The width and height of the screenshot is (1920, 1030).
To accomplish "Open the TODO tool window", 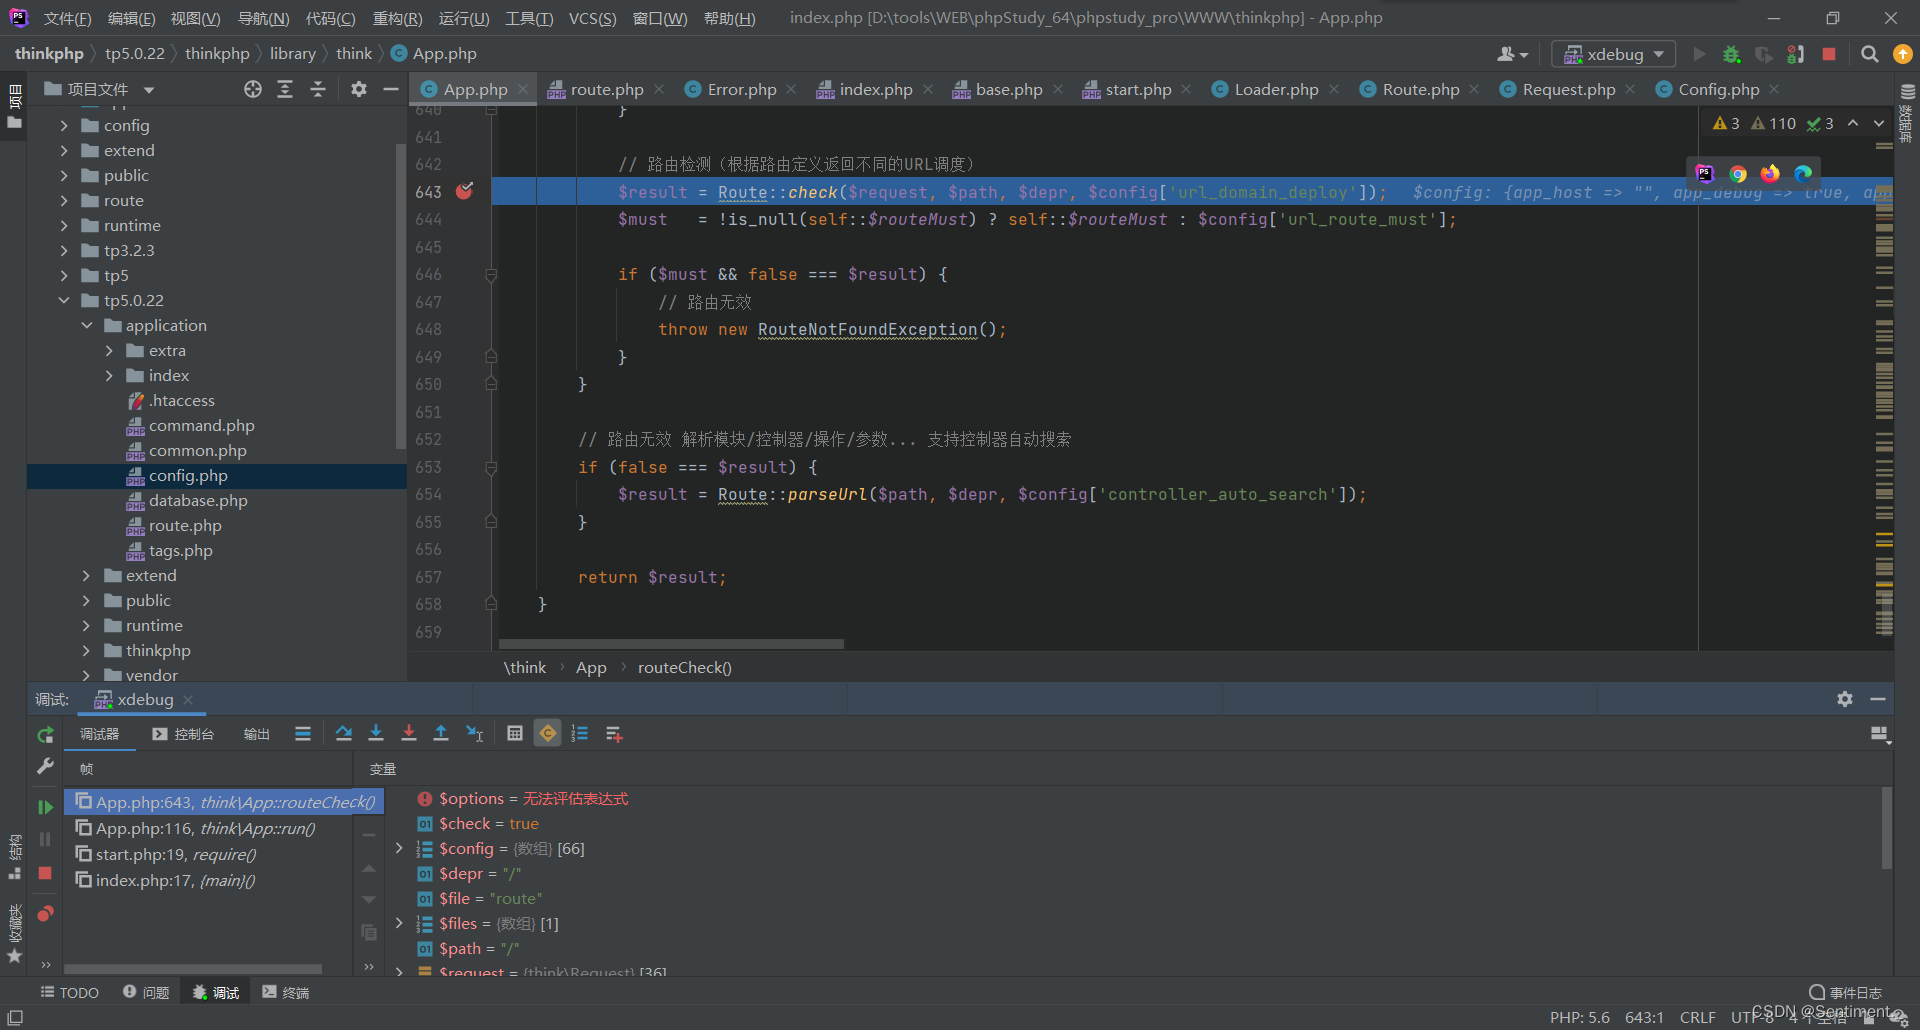I will (x=70, y=992).
